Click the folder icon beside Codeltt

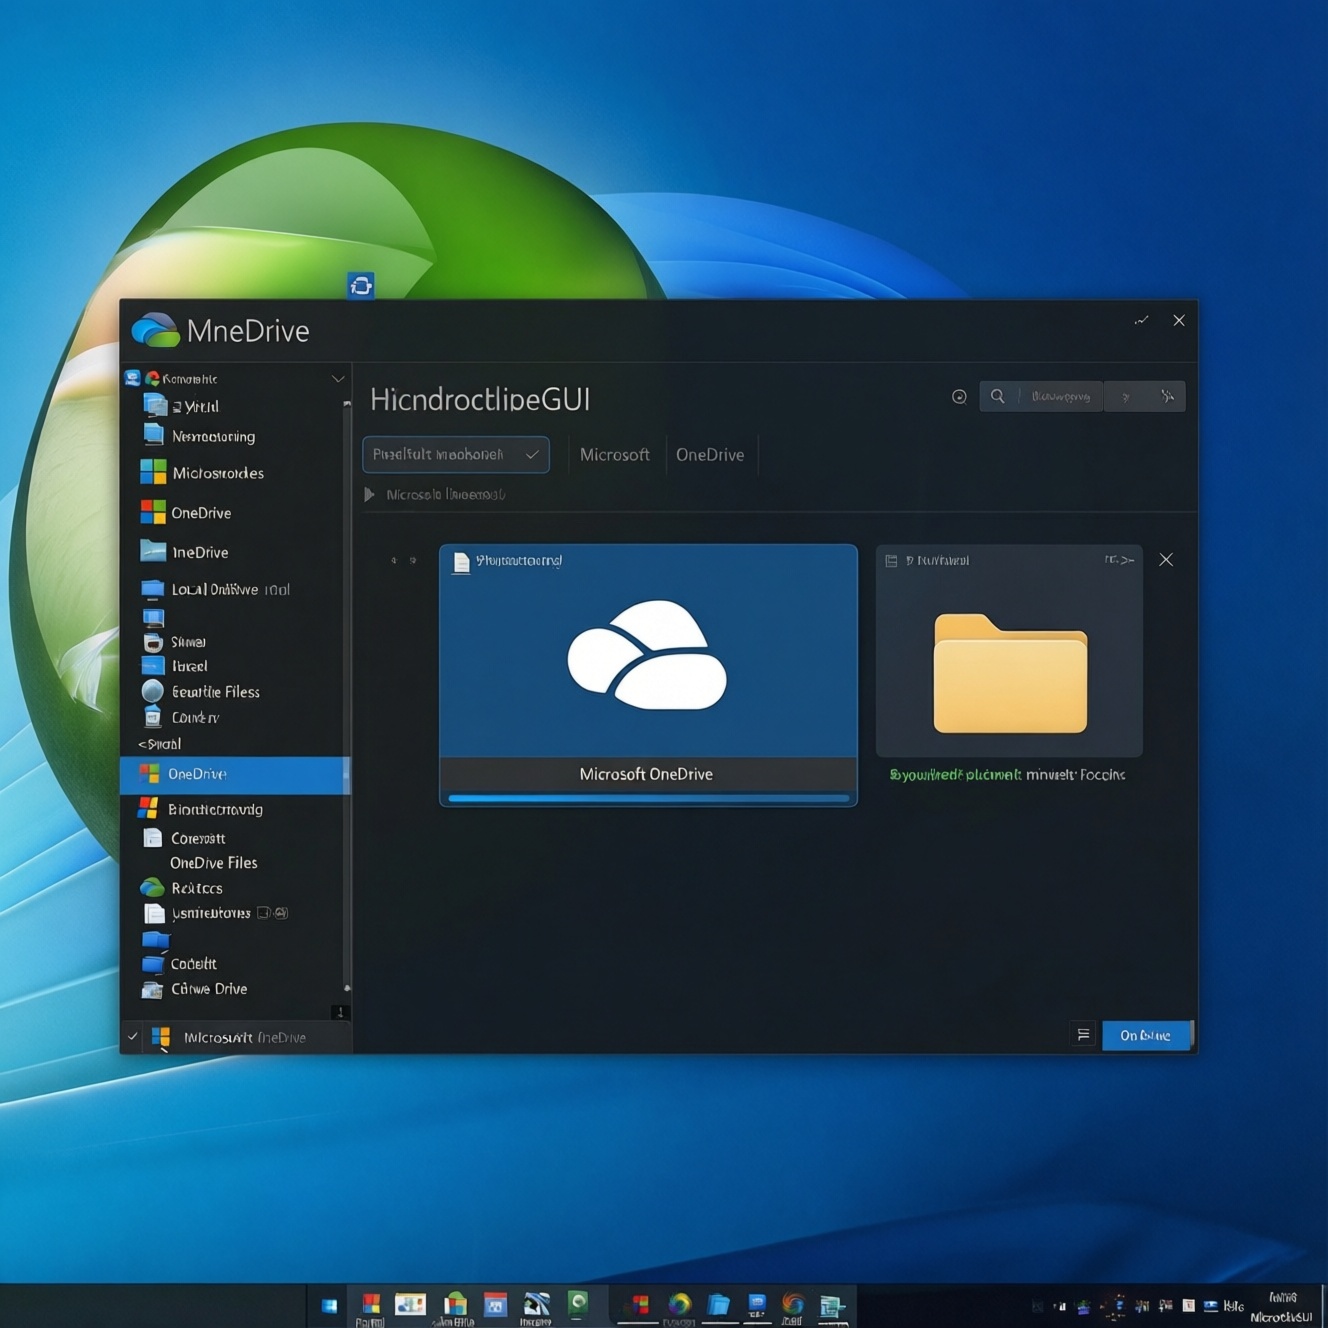point(153,964)
